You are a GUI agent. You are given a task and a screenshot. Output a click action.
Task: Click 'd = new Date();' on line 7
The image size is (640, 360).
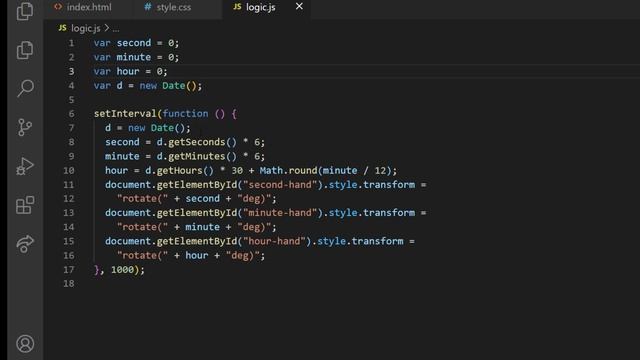pyautogui.click(x=148, y=128)
